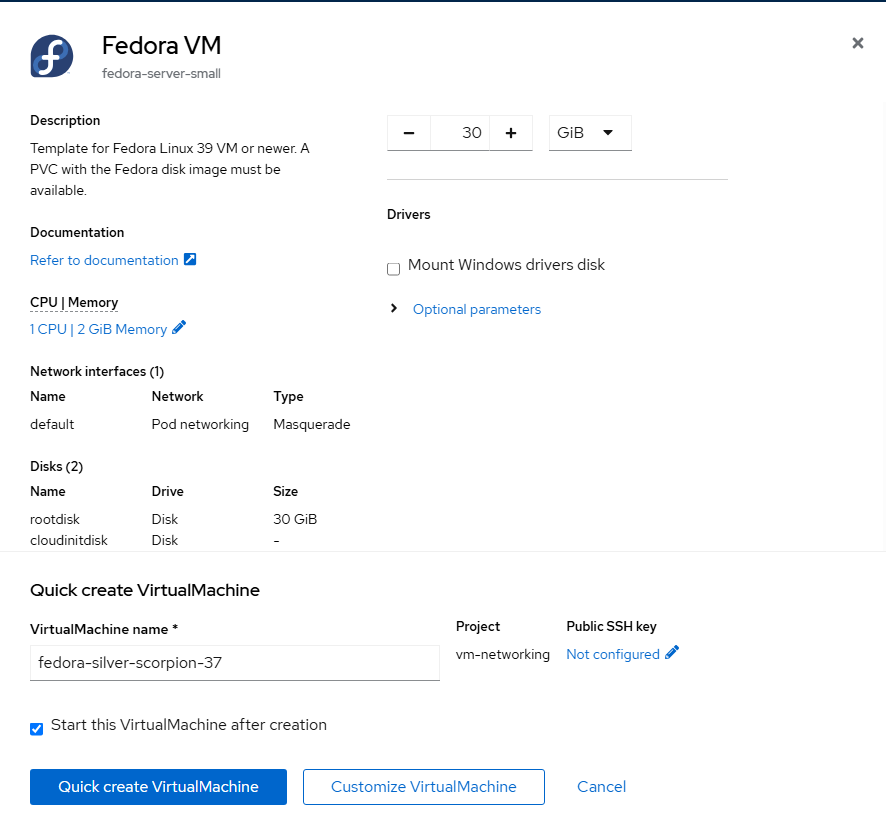Screen dimensions: 886x829
Task: Decrease disk size with minus button
Action: coord(409,133)
